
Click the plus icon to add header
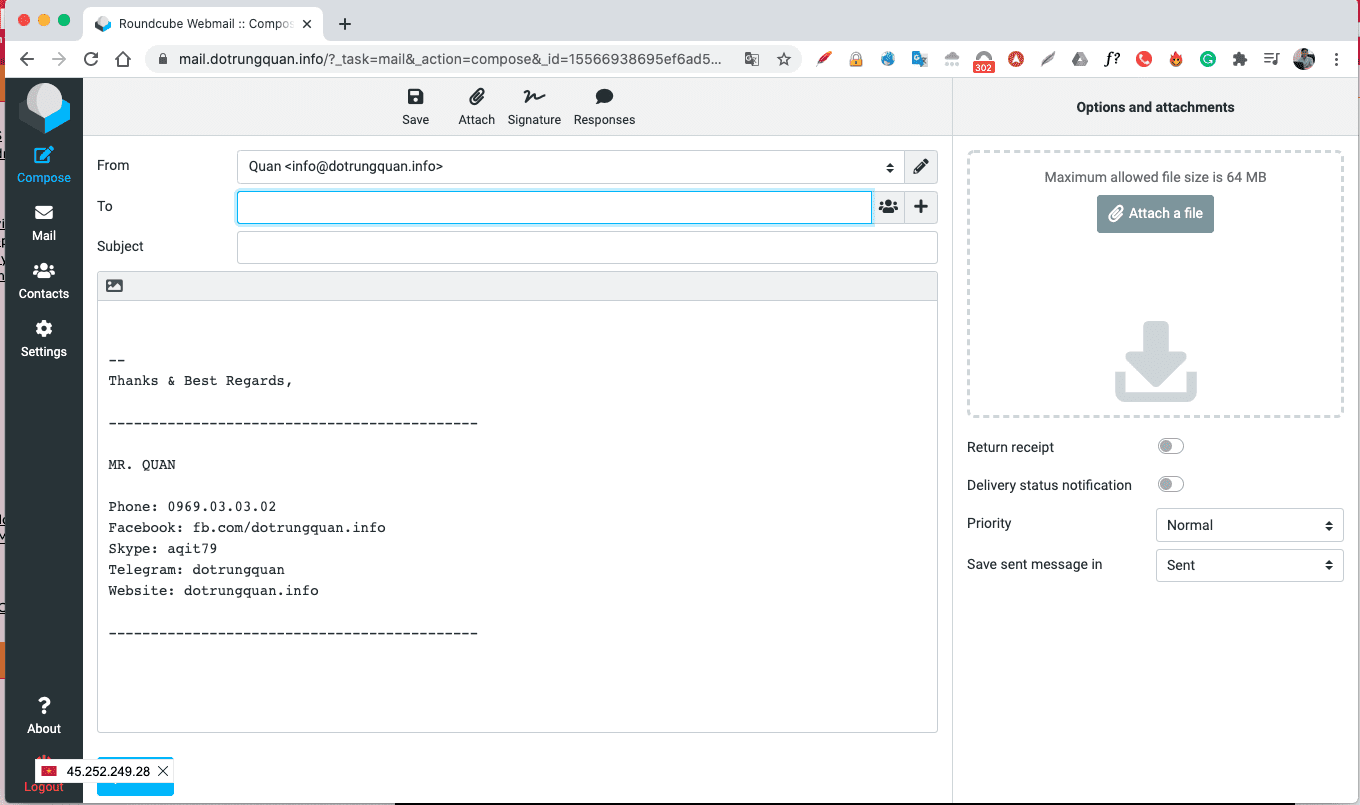tap(921, 207)
